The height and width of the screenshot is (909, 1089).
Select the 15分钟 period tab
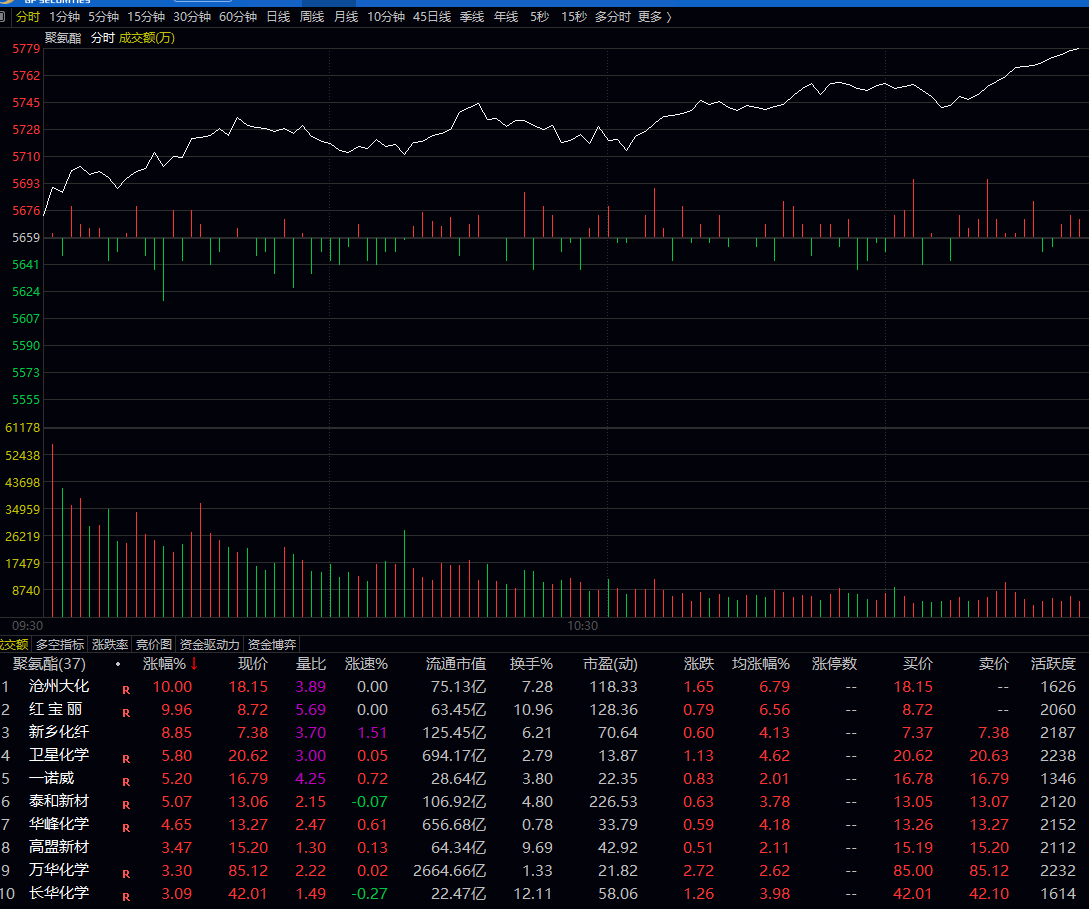pos(146,17)
